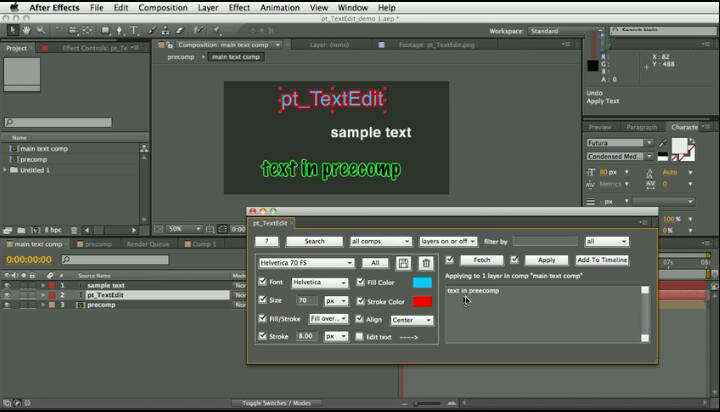
Task: Open the Fill over stroke dropdown
Action: click(329, 319)
